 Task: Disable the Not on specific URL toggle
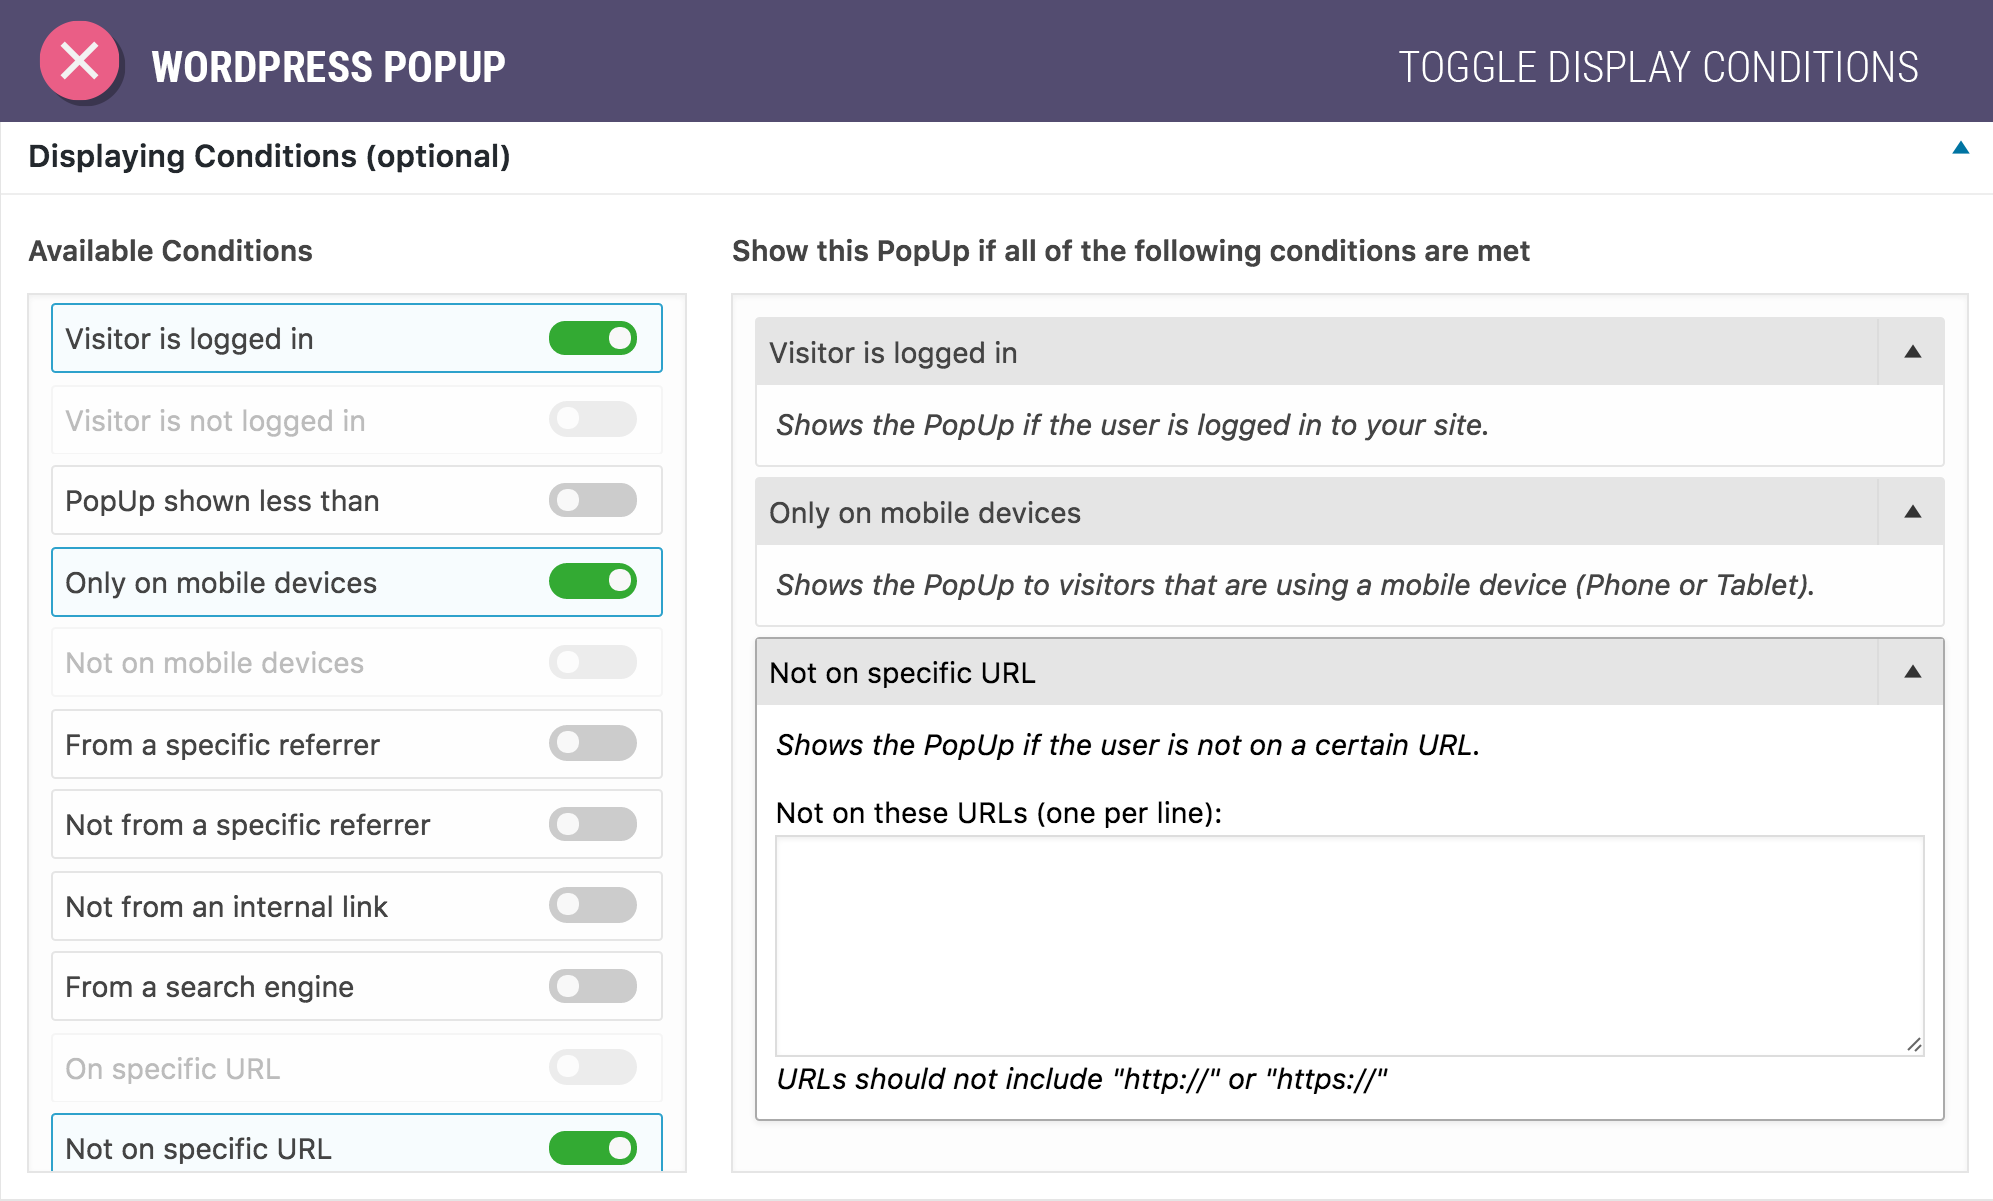[593, 1148]
